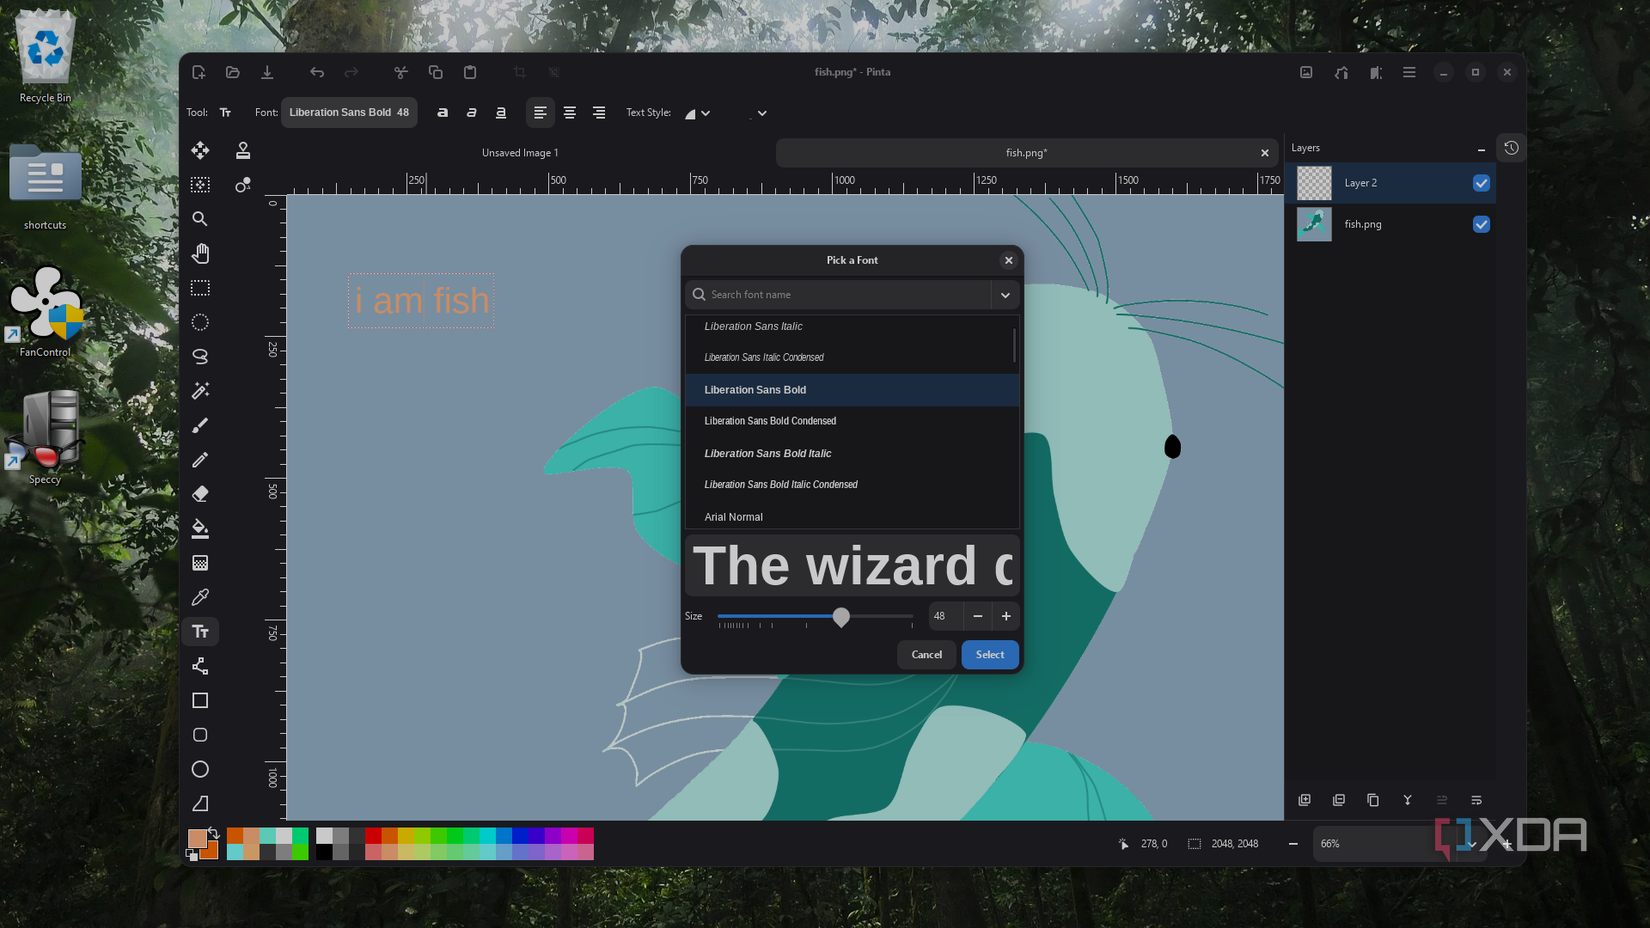Select the Recolor tool
The height and width of the screenshot is (928, 1650).
point(243,185)
